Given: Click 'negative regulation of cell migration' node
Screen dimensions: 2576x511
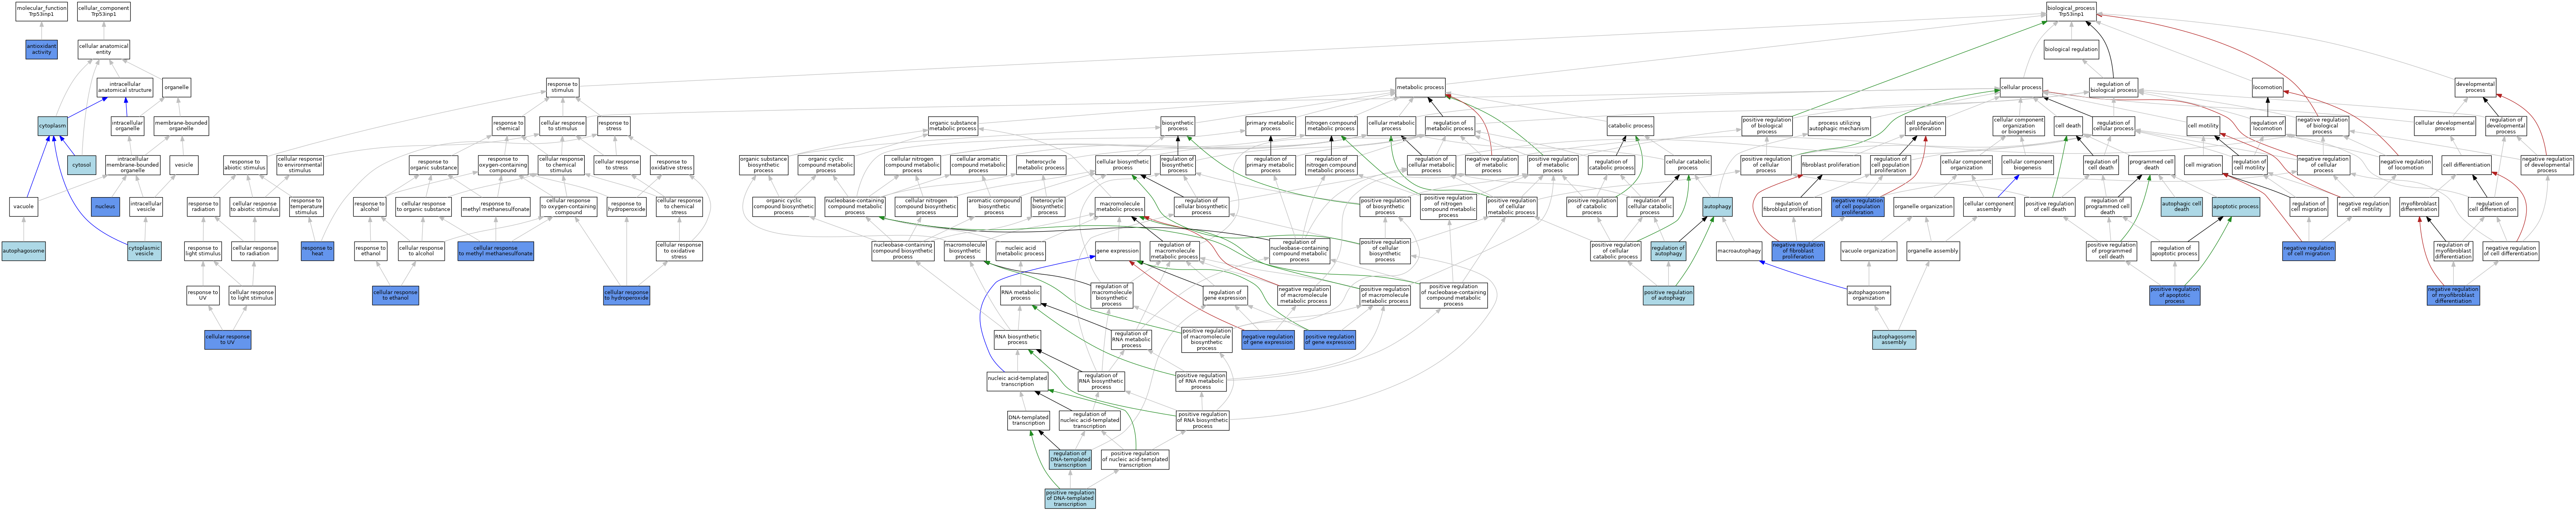Looking at the screenshot, I should point(2308,251).
